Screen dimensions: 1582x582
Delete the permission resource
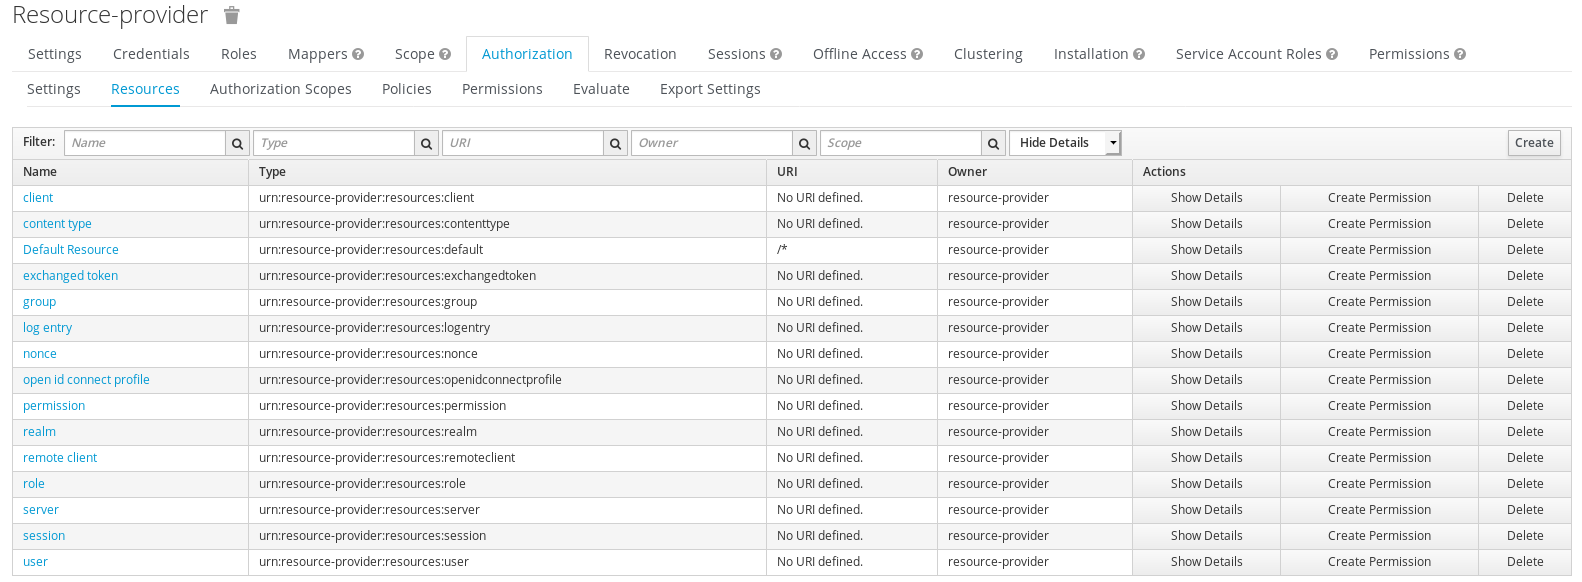(1525, 406)
